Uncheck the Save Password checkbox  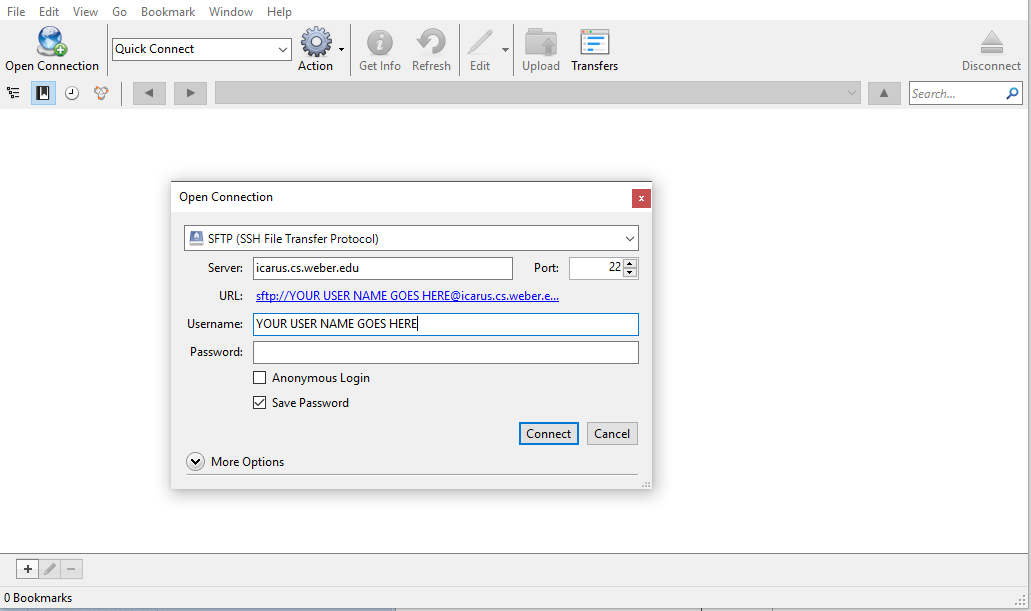pos(260,403)
